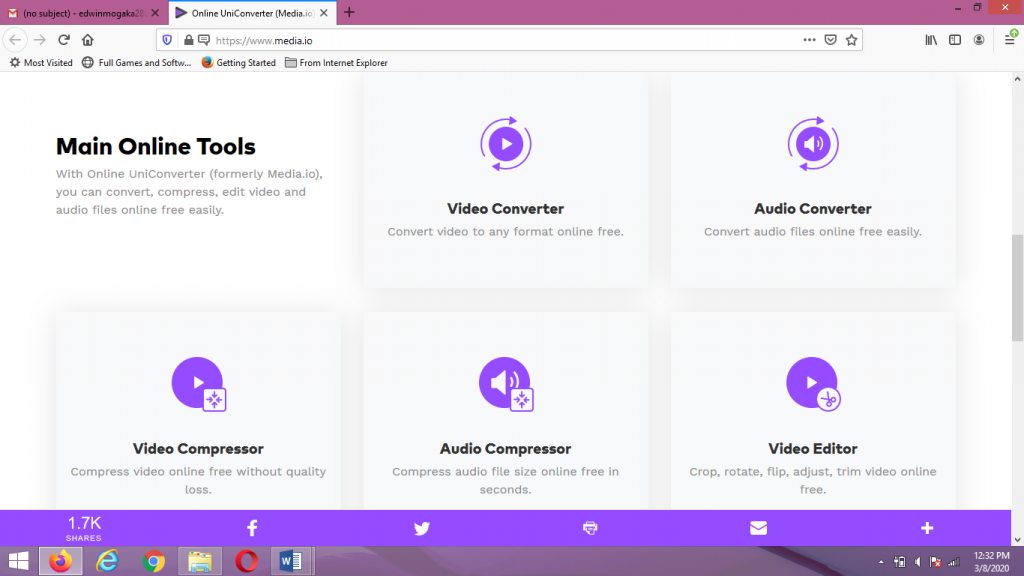This screenshot has height=576, width=1024.
Task: Click the scrollbar up arrow
Action: pyautogui.click(x=1017, y=79)
